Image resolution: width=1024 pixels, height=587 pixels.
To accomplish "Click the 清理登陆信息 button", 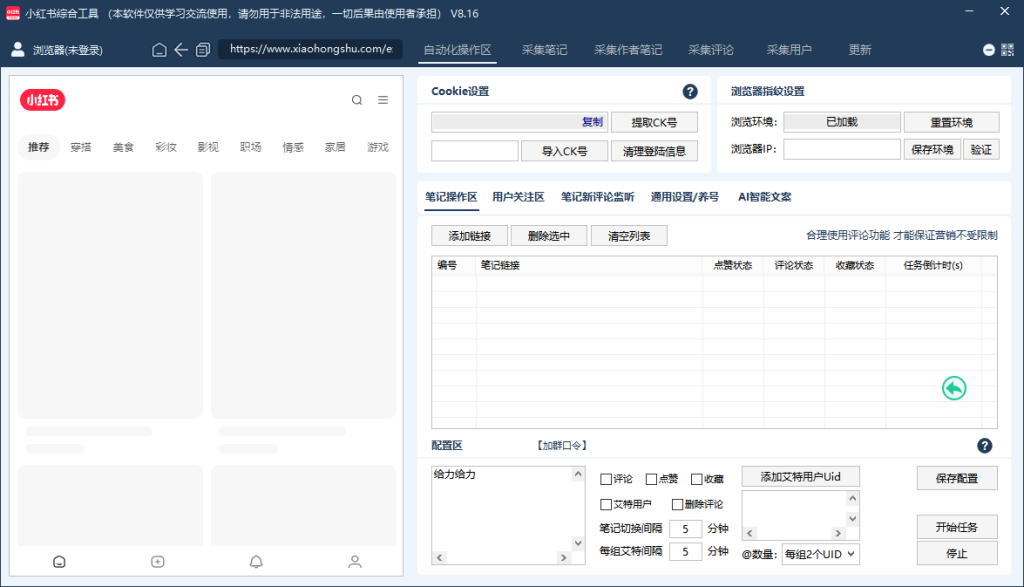I will tap(654, 151).
